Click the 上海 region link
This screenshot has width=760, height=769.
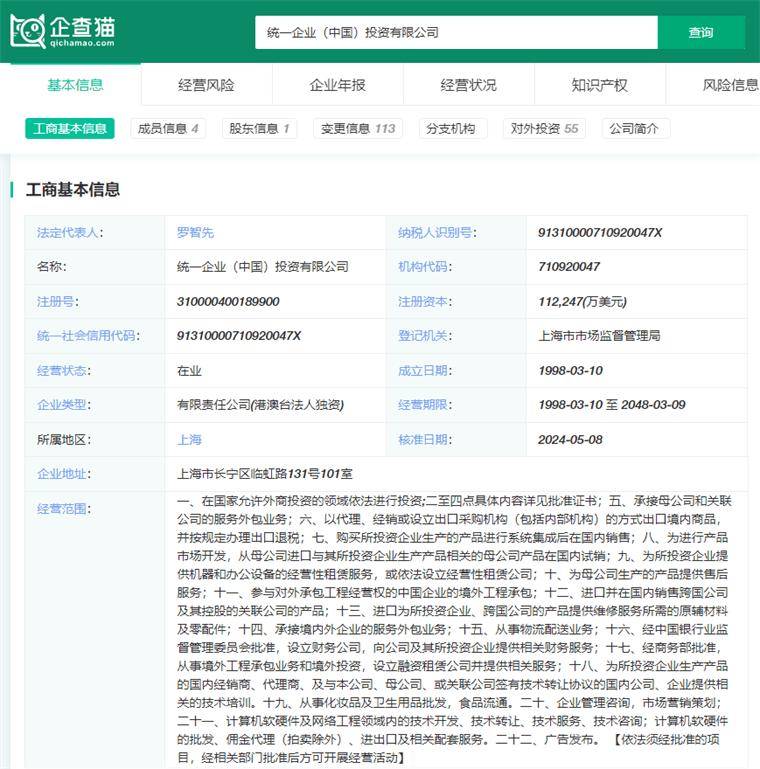pyautogui.click(x=189, y=439)
